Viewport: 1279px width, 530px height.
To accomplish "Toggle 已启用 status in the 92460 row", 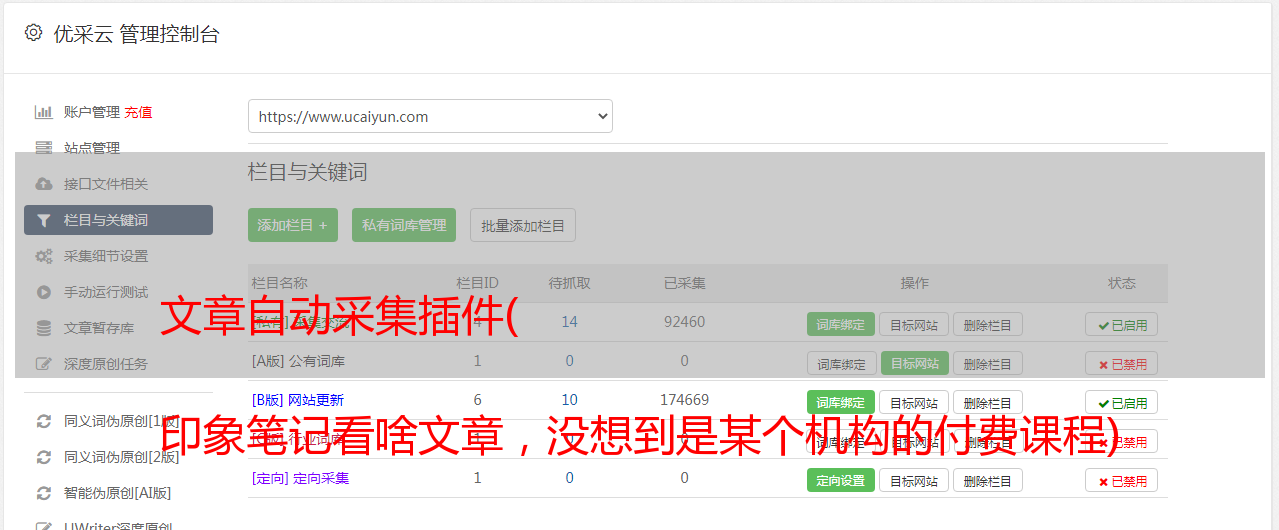I will (1122, 324).
